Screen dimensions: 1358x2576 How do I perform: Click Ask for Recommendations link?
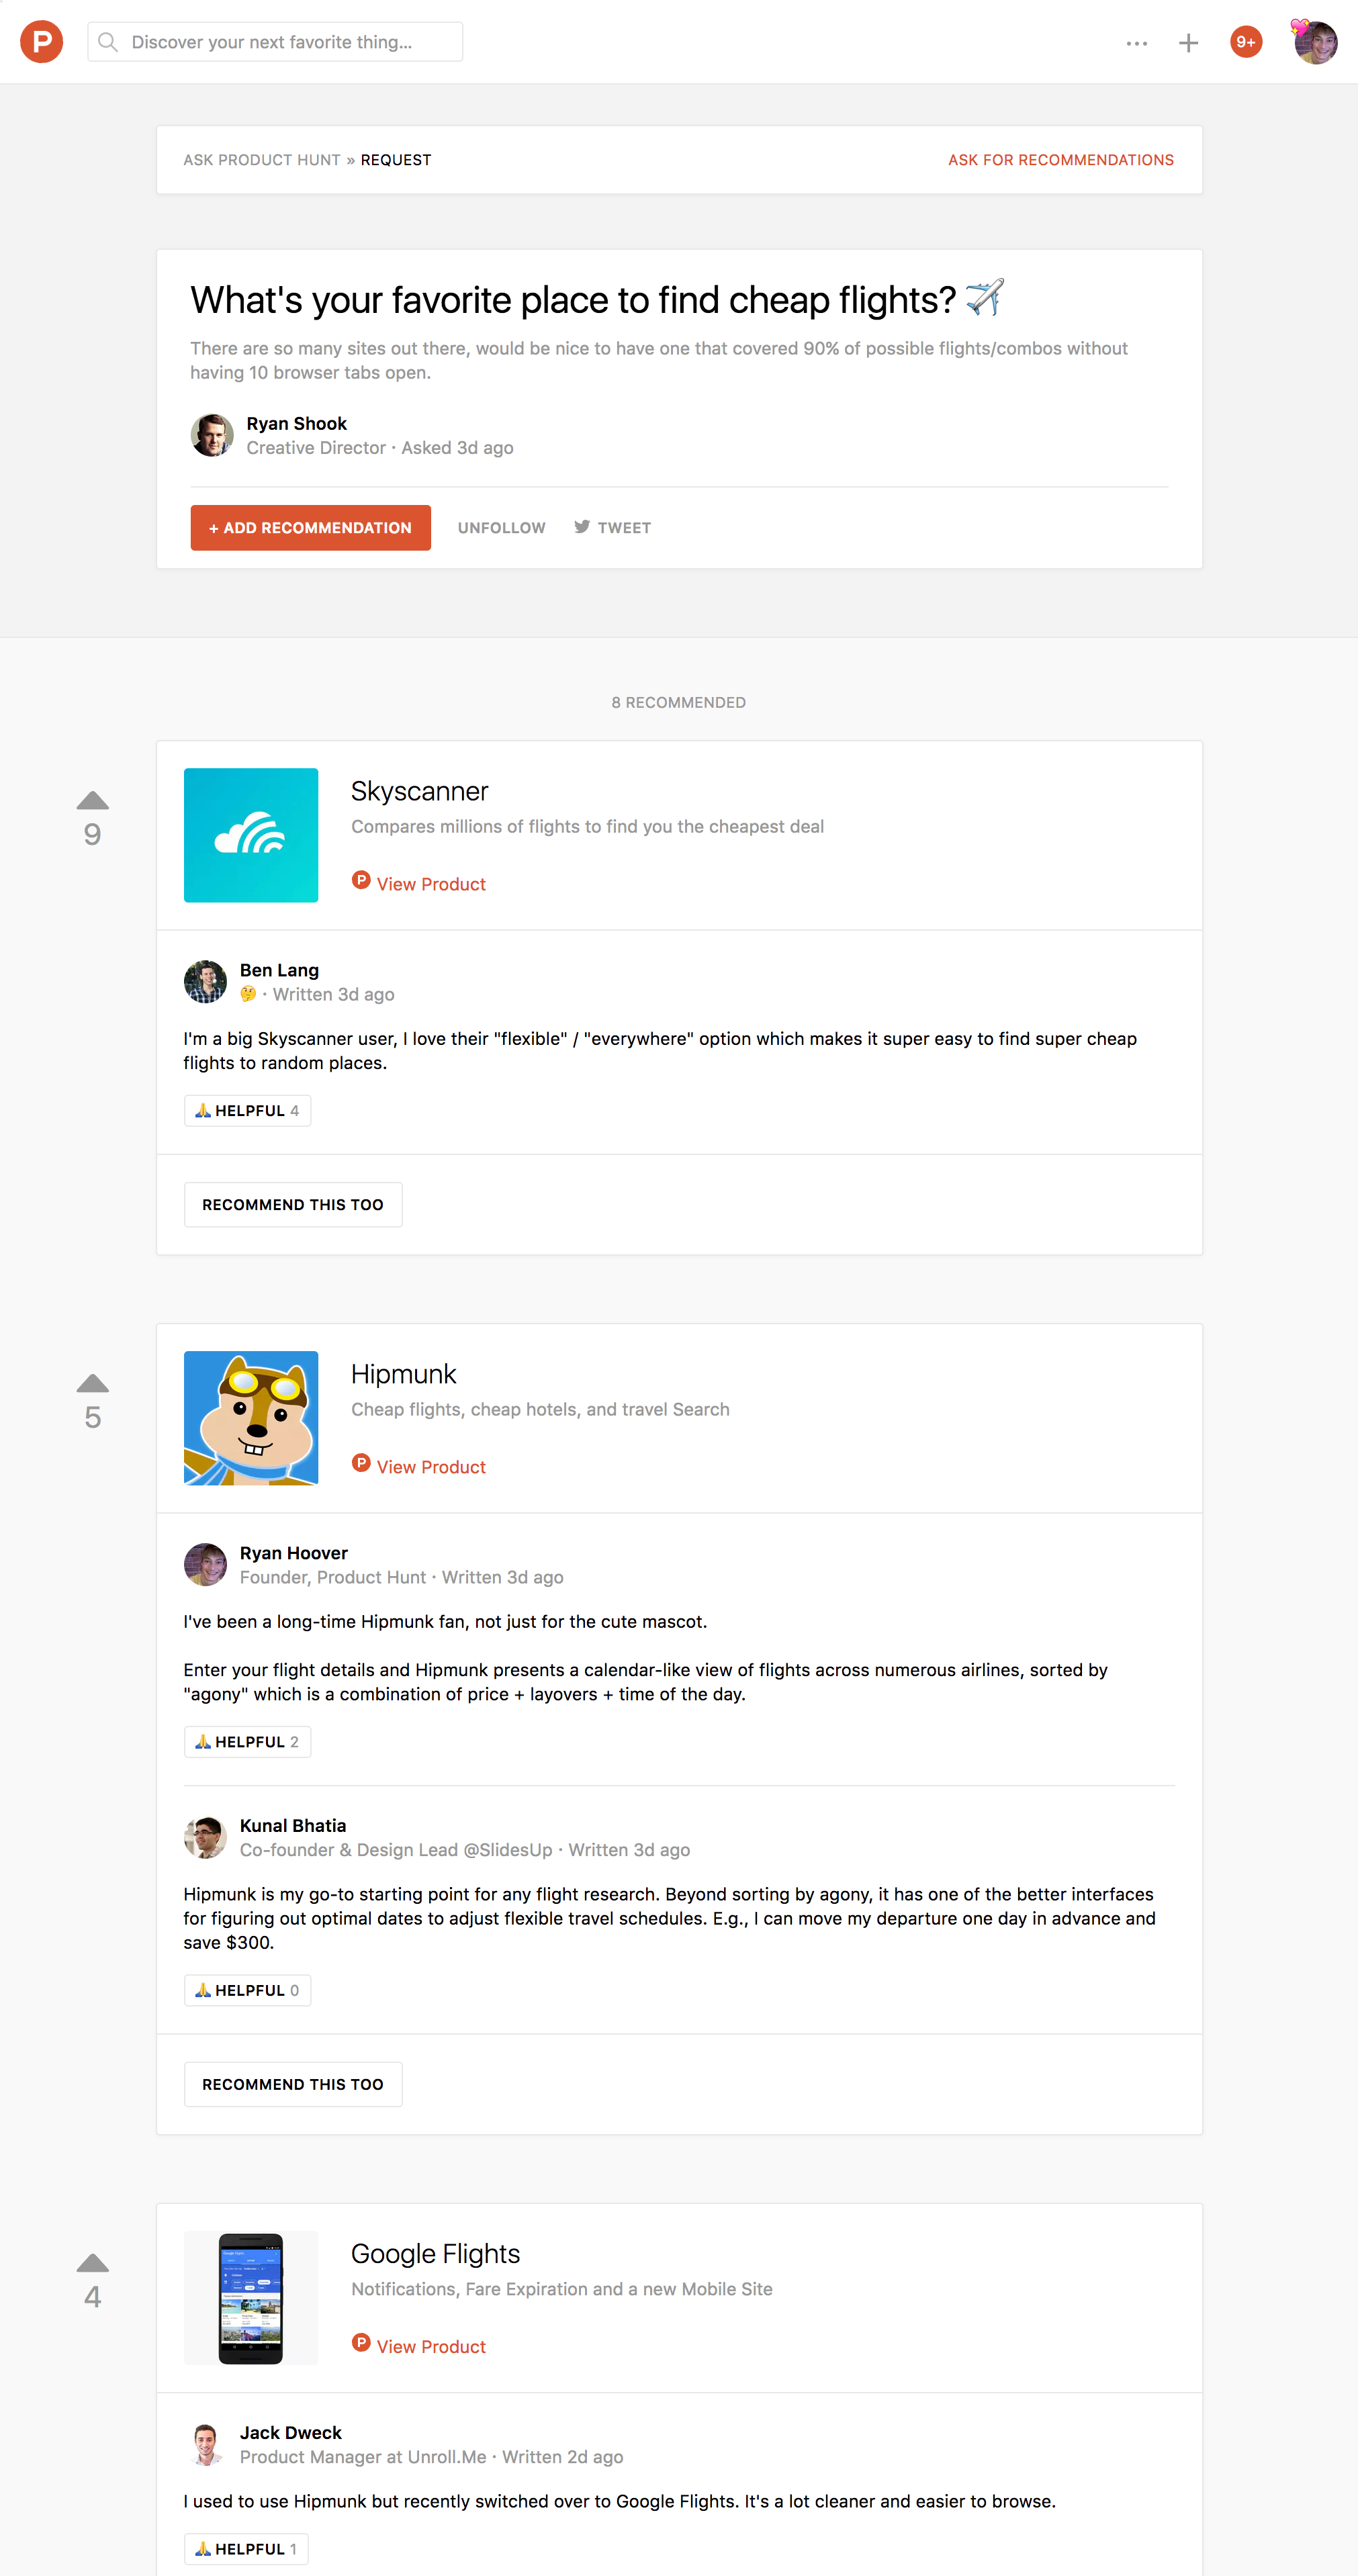click(1060, 160)
